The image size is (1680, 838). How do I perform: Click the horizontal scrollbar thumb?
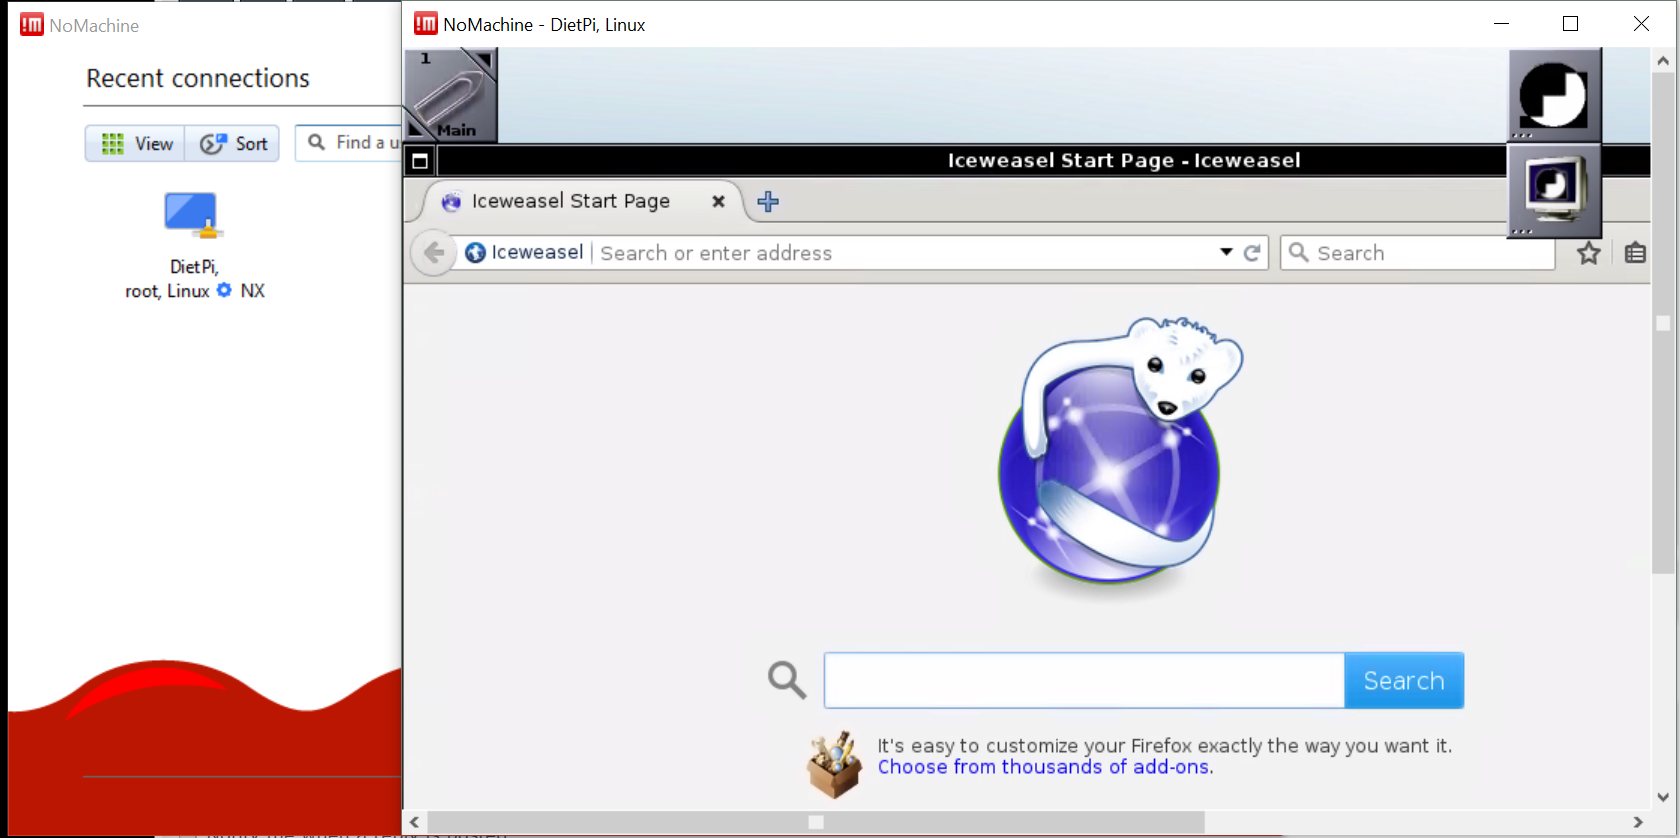click(816, 822)
